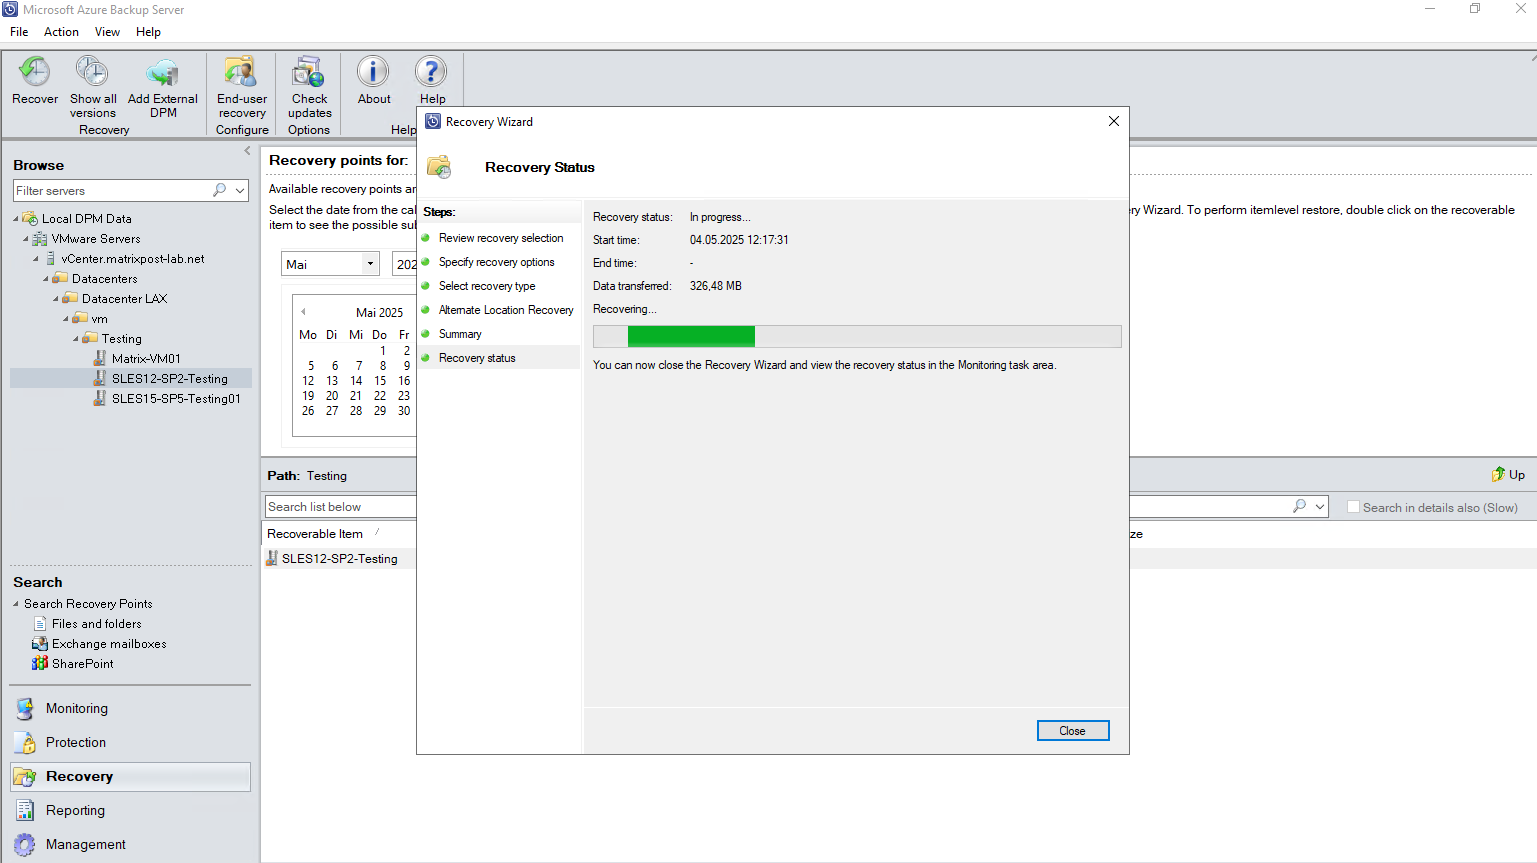Select Exchange mailboxes search

(x=108, y=644)
